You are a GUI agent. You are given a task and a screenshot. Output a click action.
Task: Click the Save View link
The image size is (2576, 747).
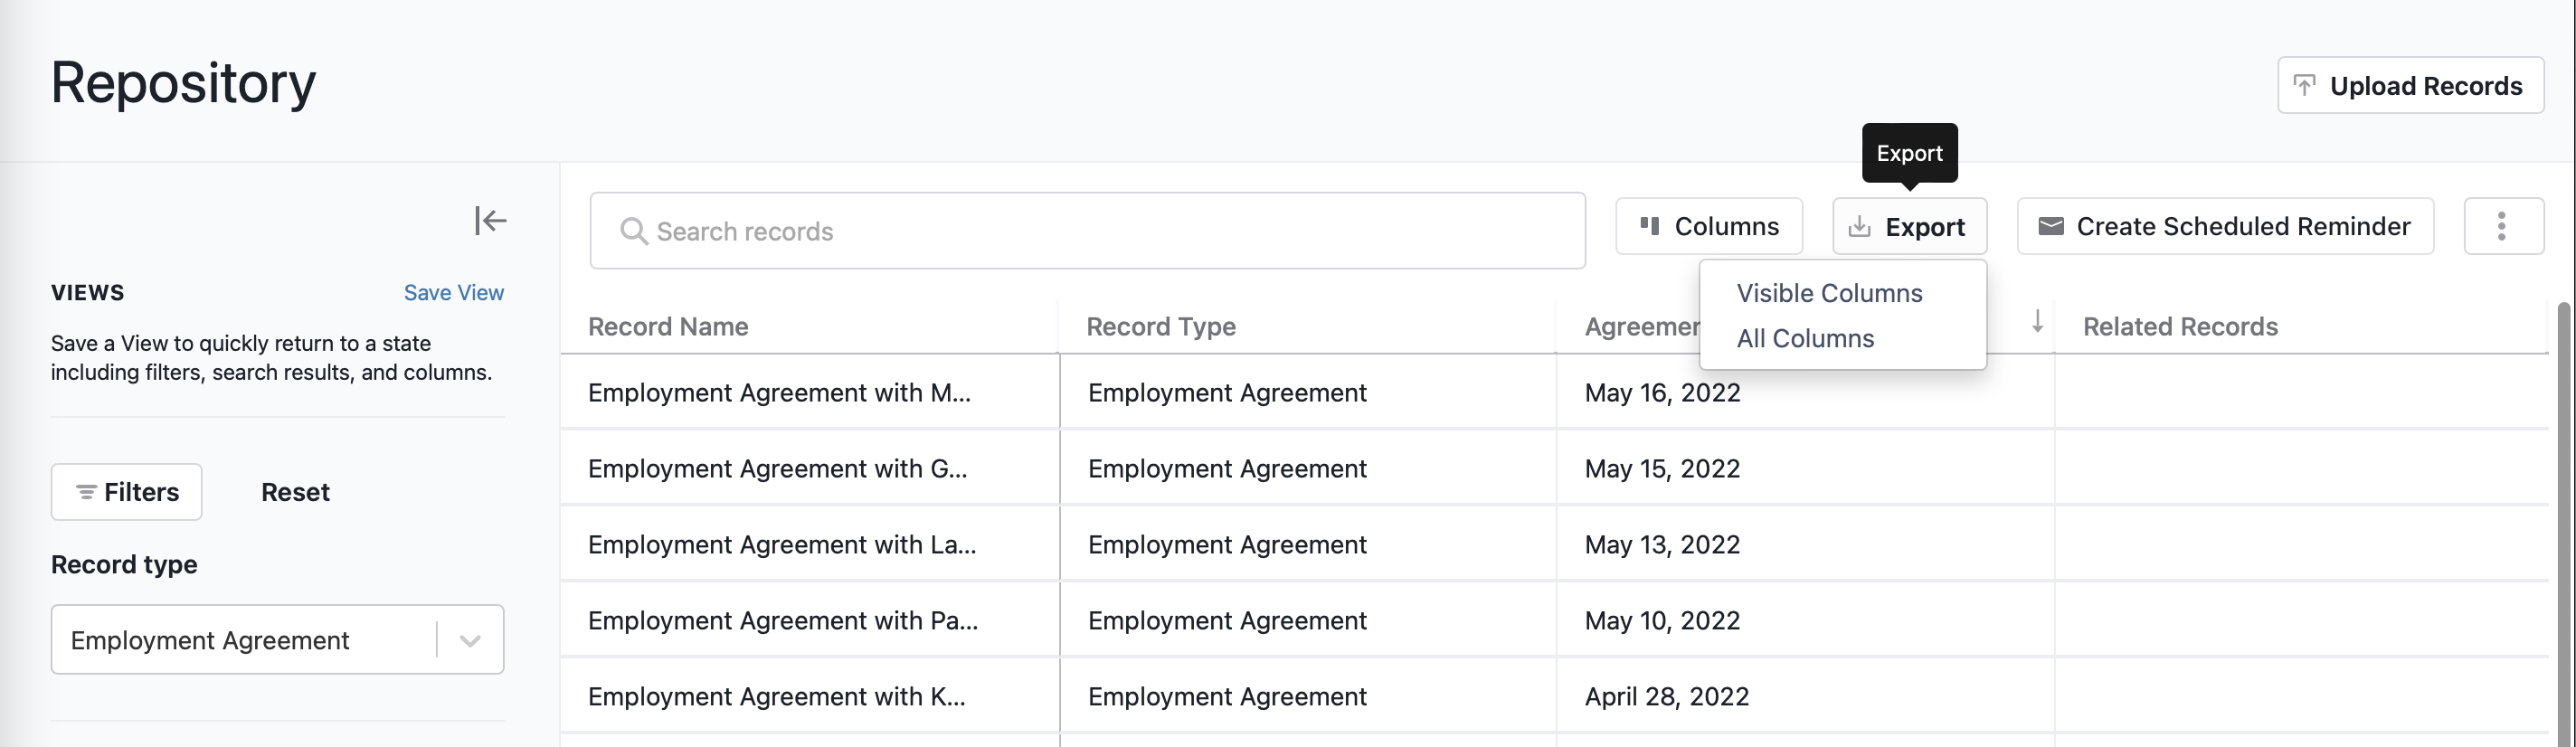[454, 292]
